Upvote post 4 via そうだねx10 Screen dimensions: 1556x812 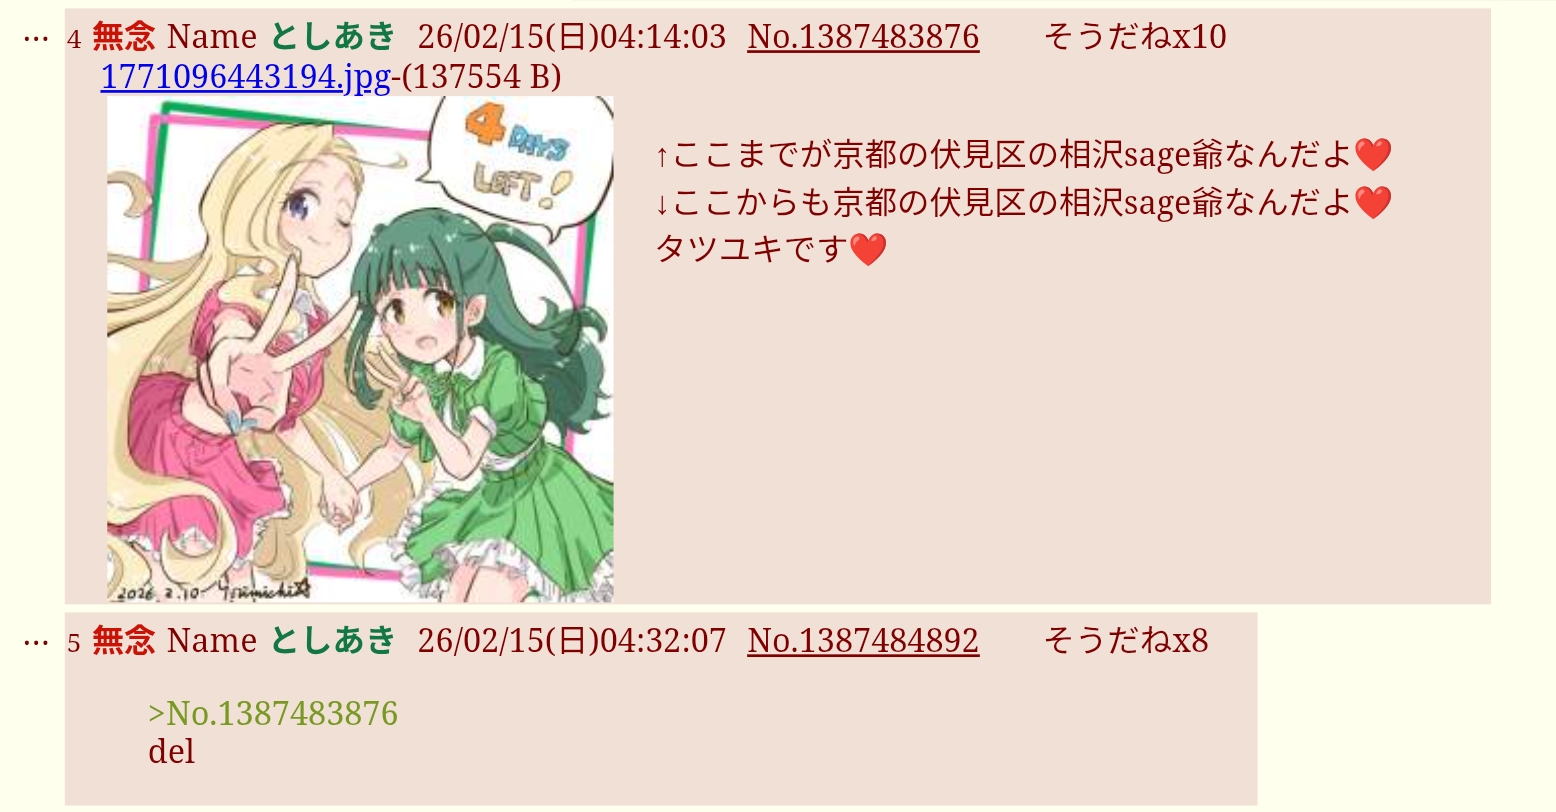point(1135,37)
